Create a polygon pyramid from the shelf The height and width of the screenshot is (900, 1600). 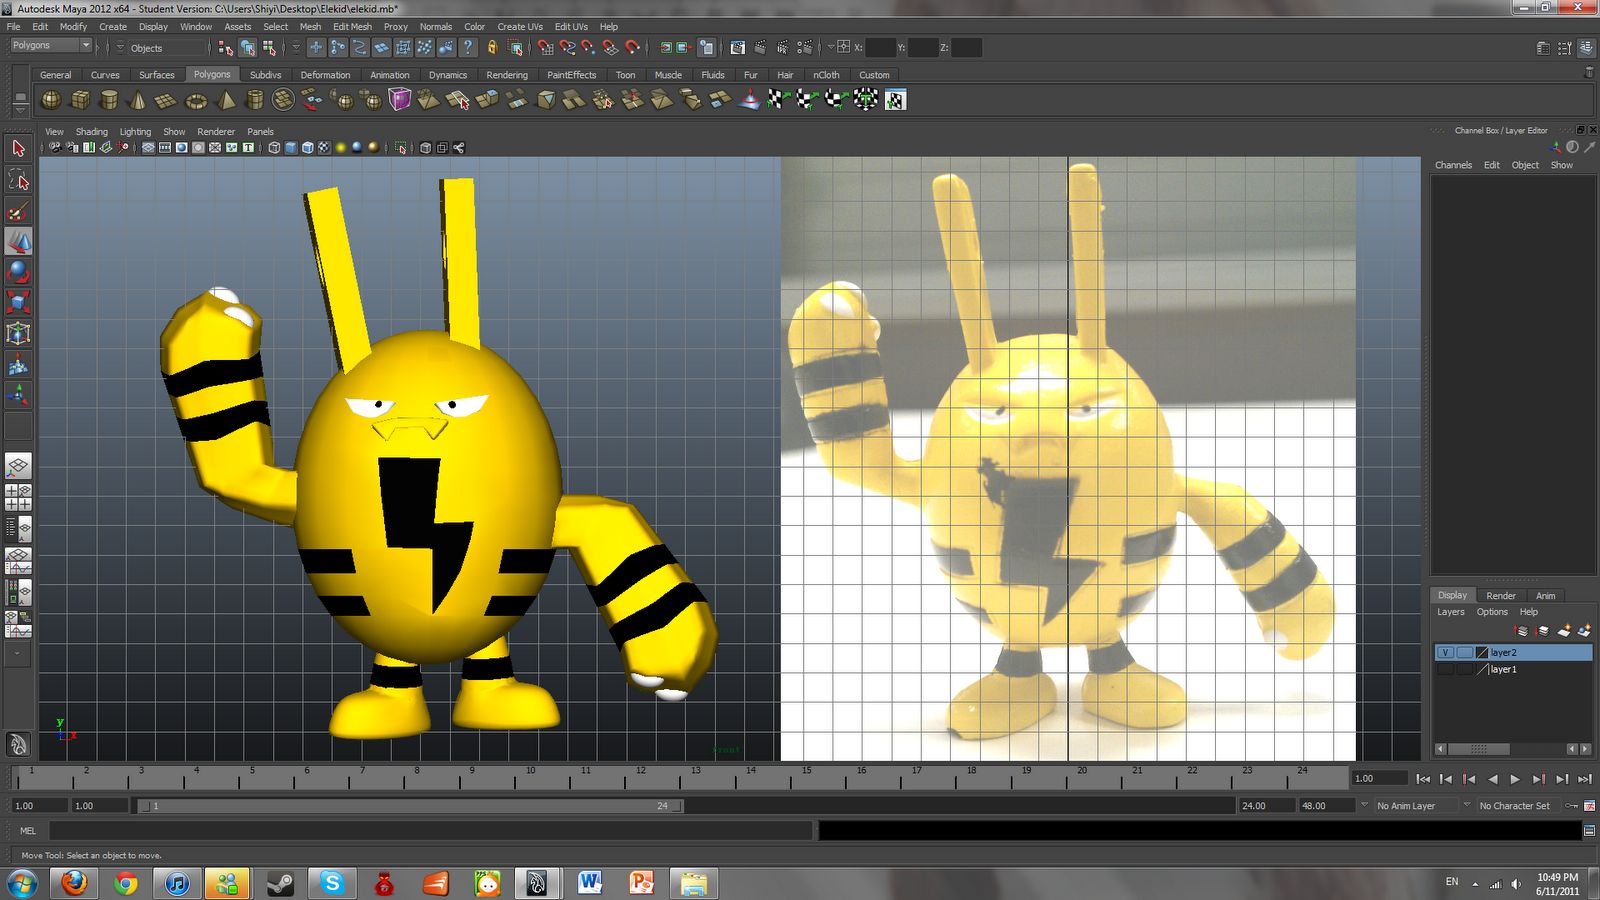[226, 99]
